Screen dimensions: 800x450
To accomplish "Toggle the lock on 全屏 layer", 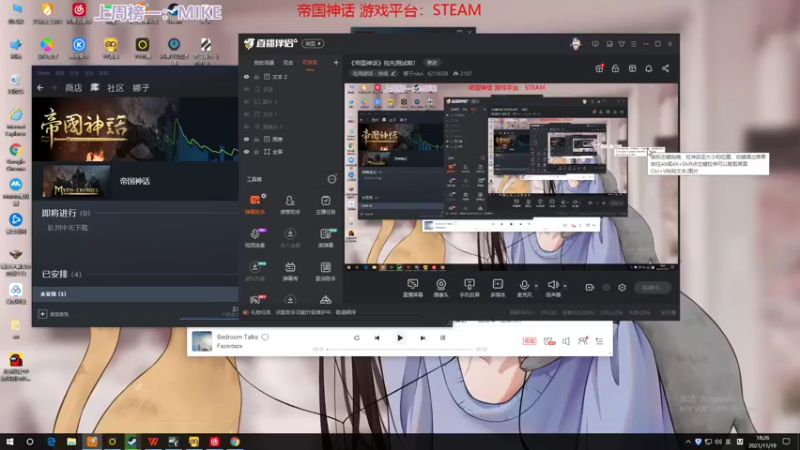I will click(x=257, y=152).
